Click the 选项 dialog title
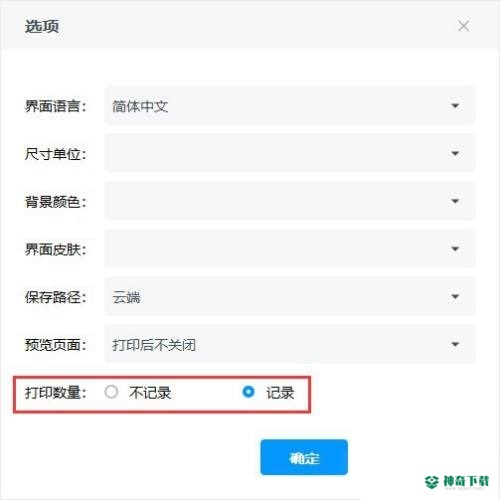 (x=42, y=26)
